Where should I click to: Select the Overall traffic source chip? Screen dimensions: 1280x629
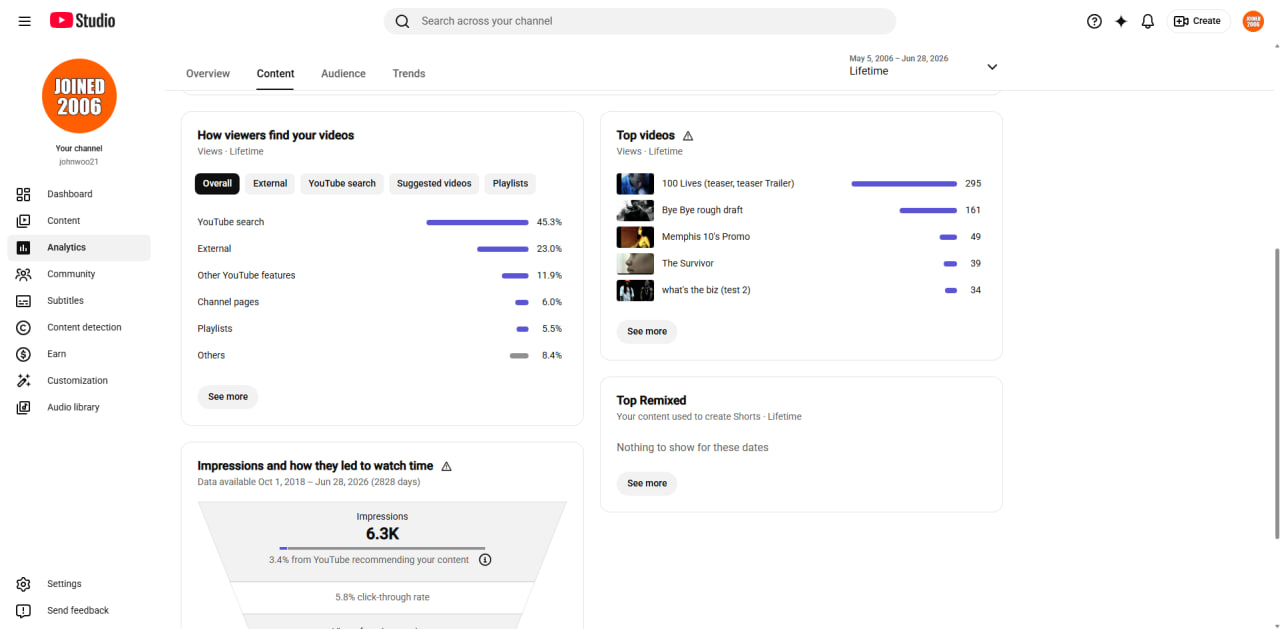click(217, 184)
